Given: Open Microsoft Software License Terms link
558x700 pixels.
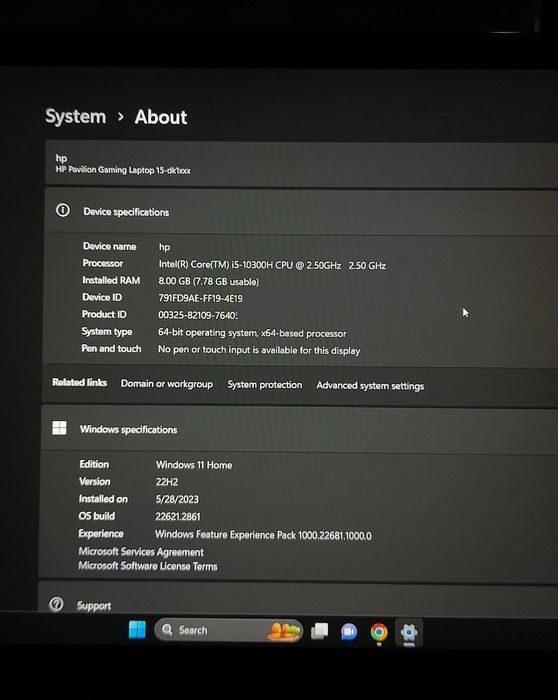Looking at the screenshot, I should click(x=148, y=566).
